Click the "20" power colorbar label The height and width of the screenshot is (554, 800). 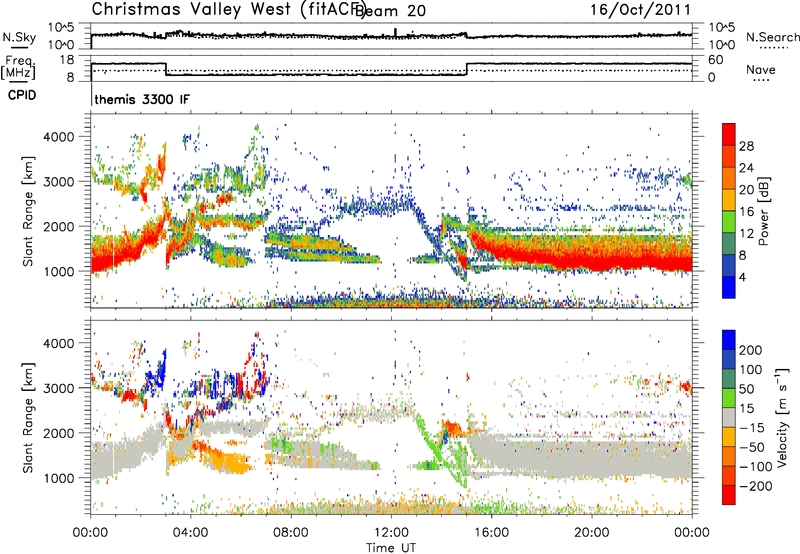click(746, 190)
